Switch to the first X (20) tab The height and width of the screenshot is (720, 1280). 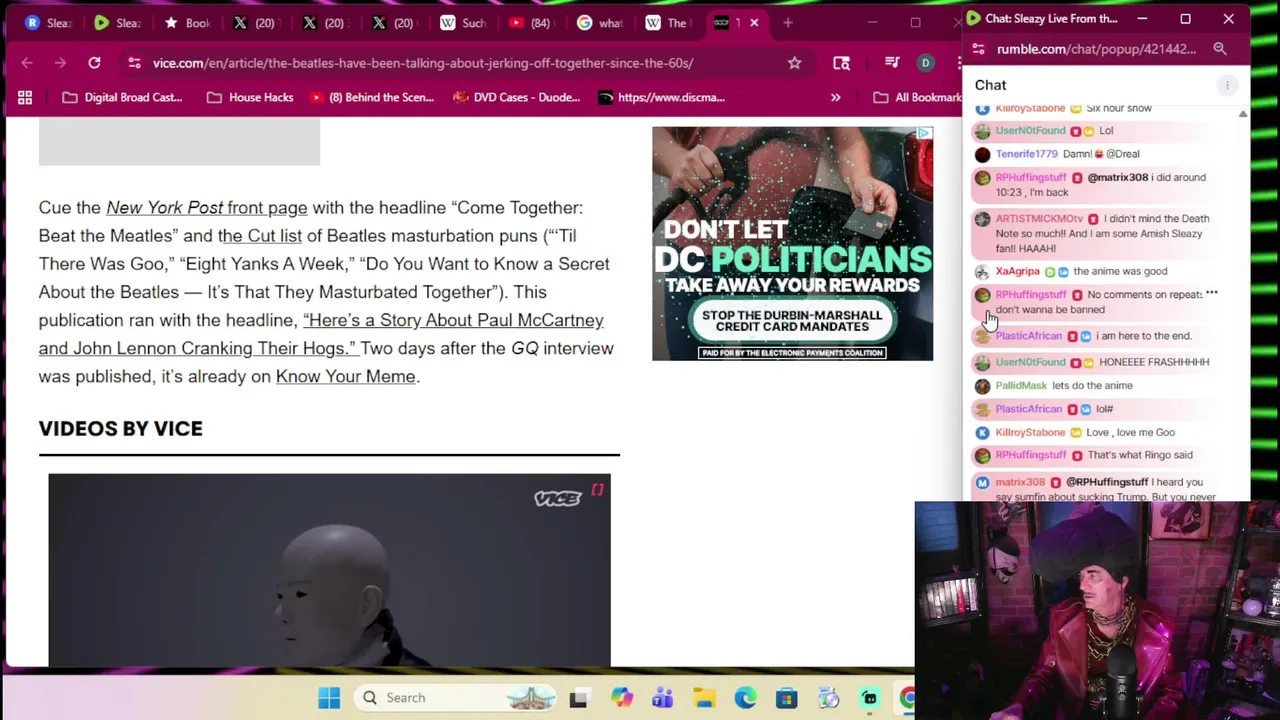[x=256, y=22]
